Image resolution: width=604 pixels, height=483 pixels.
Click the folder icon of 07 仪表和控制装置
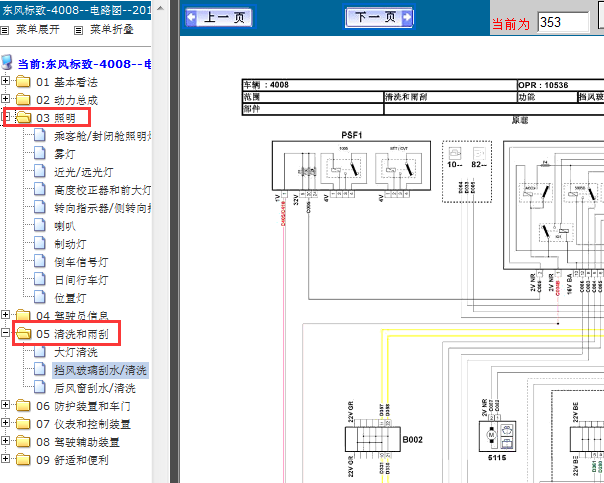[23, 424]
